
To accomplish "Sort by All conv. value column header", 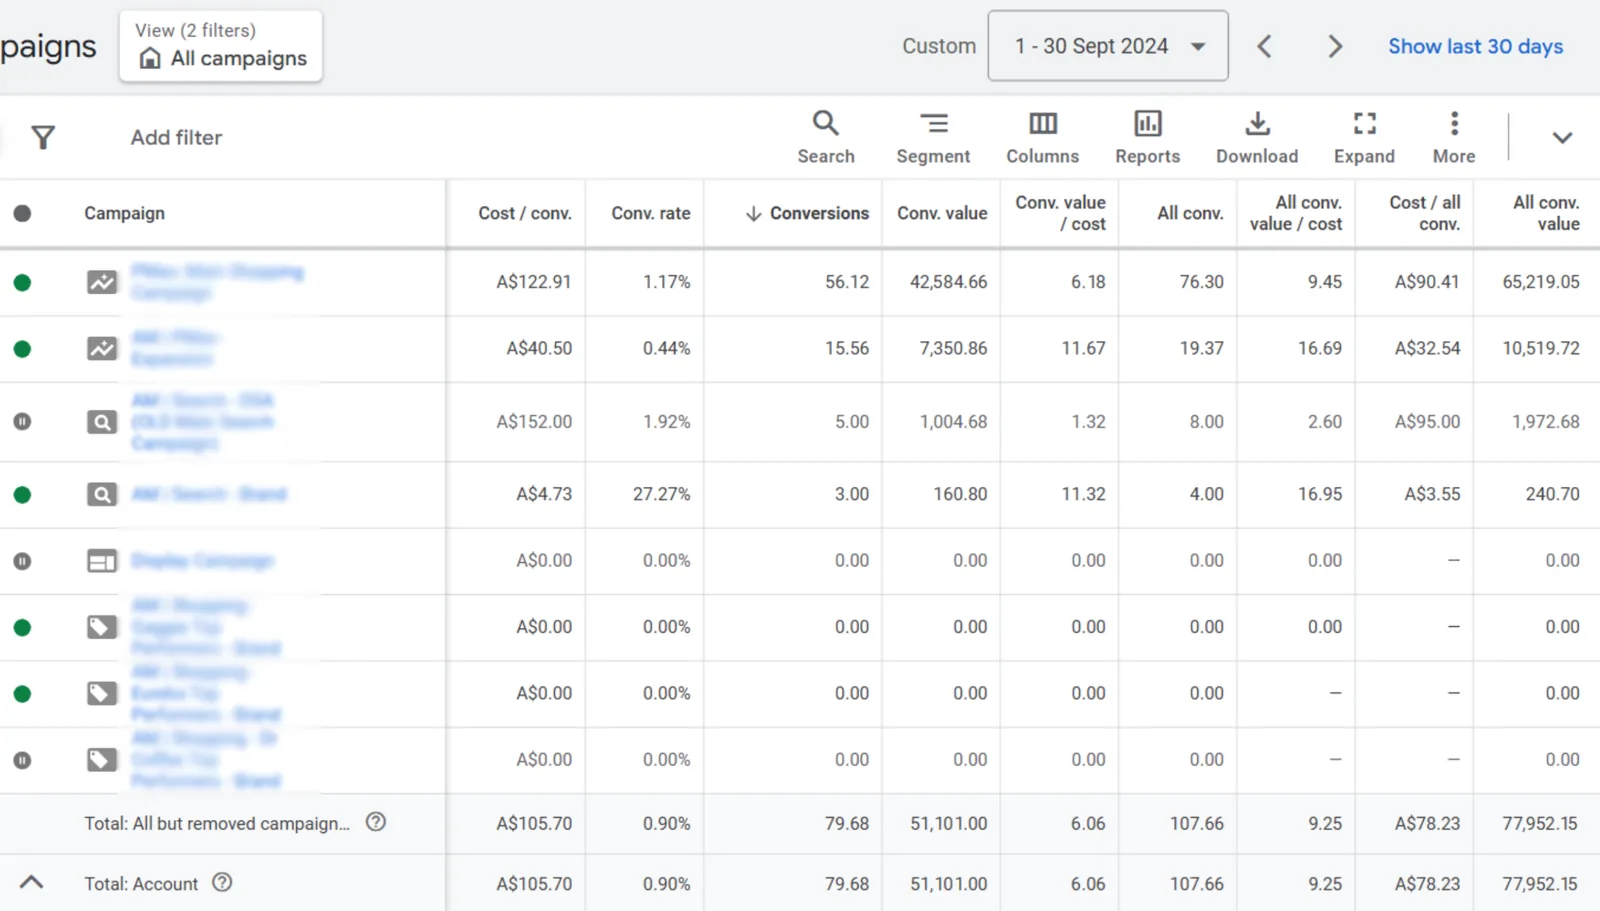I will pyautogui.click(x=1546, y=213).
